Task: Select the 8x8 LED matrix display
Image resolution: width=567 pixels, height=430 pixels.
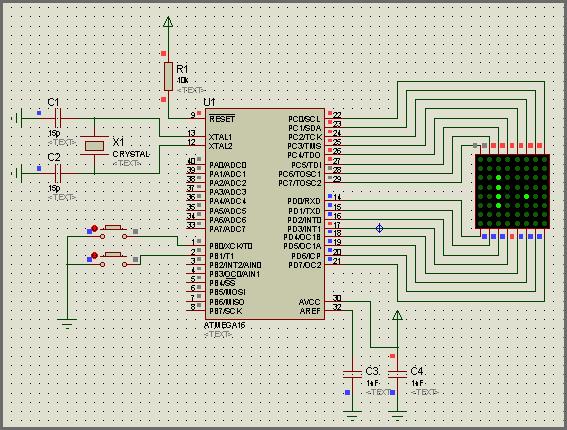Action: pos(513,192)
